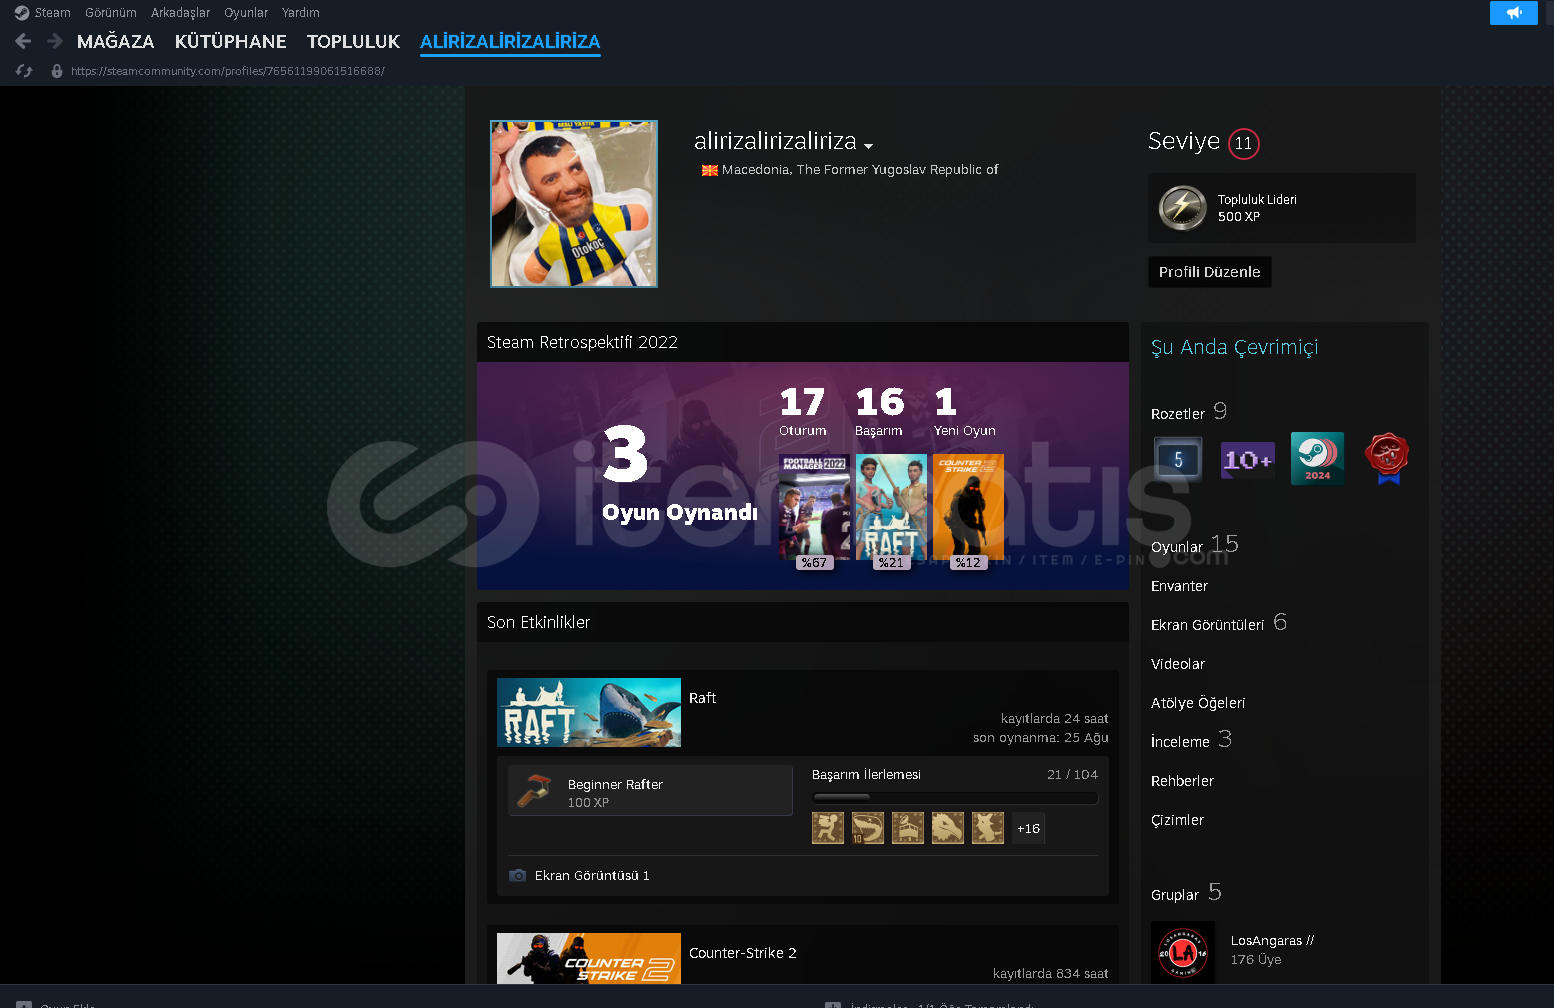Open the Atölye Öğeleri link

[1198, 703]
